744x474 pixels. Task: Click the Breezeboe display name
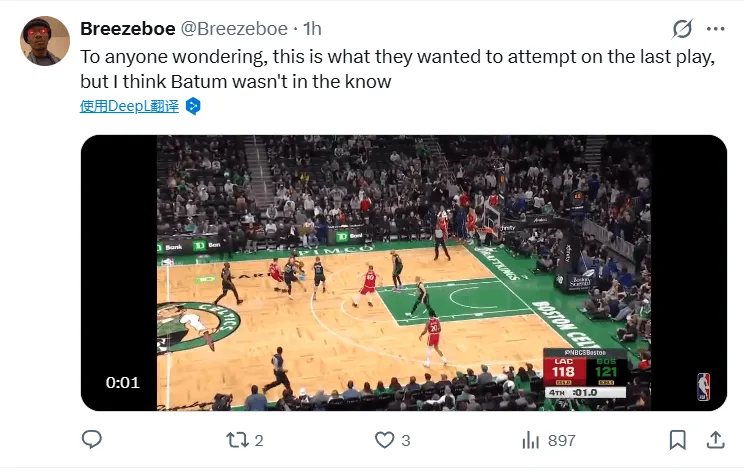[x=128, y=29]
